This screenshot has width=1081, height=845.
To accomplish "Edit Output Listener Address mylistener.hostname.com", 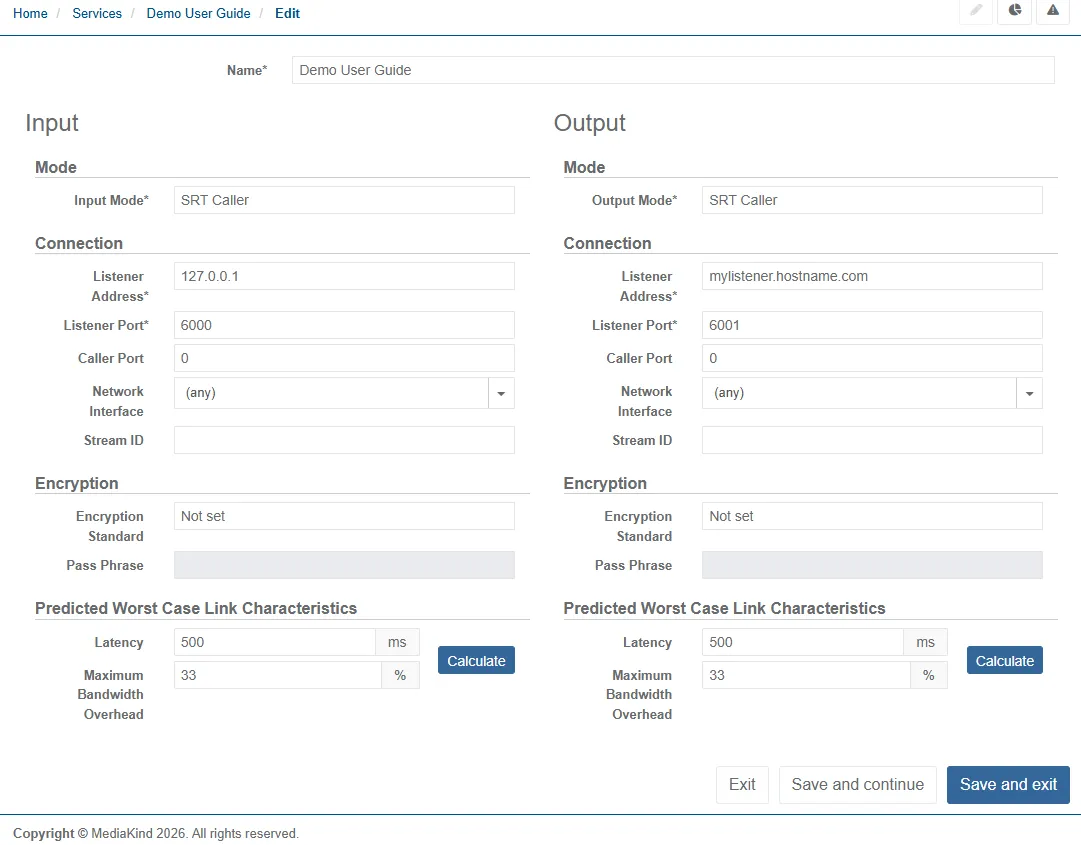I will pyautogui.click(x=872, y=276).
